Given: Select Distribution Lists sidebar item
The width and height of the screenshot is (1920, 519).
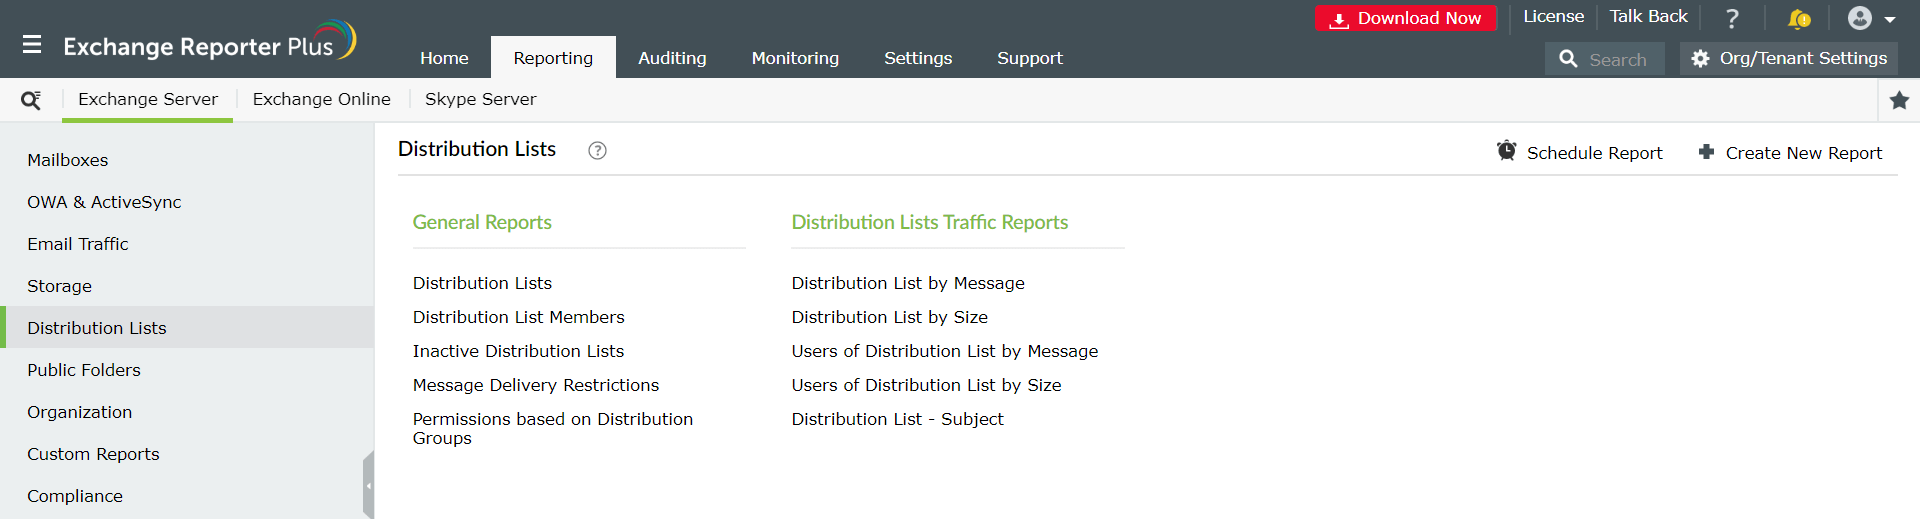Looking at the screenshot, I should coord(187,328).
